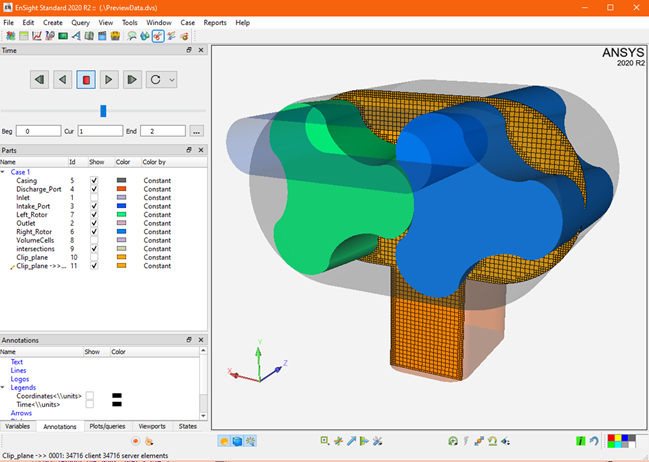Jump to beginning time step
This screenshot has height=462, width=649.
pyautogui.click(x=40, y=79)
